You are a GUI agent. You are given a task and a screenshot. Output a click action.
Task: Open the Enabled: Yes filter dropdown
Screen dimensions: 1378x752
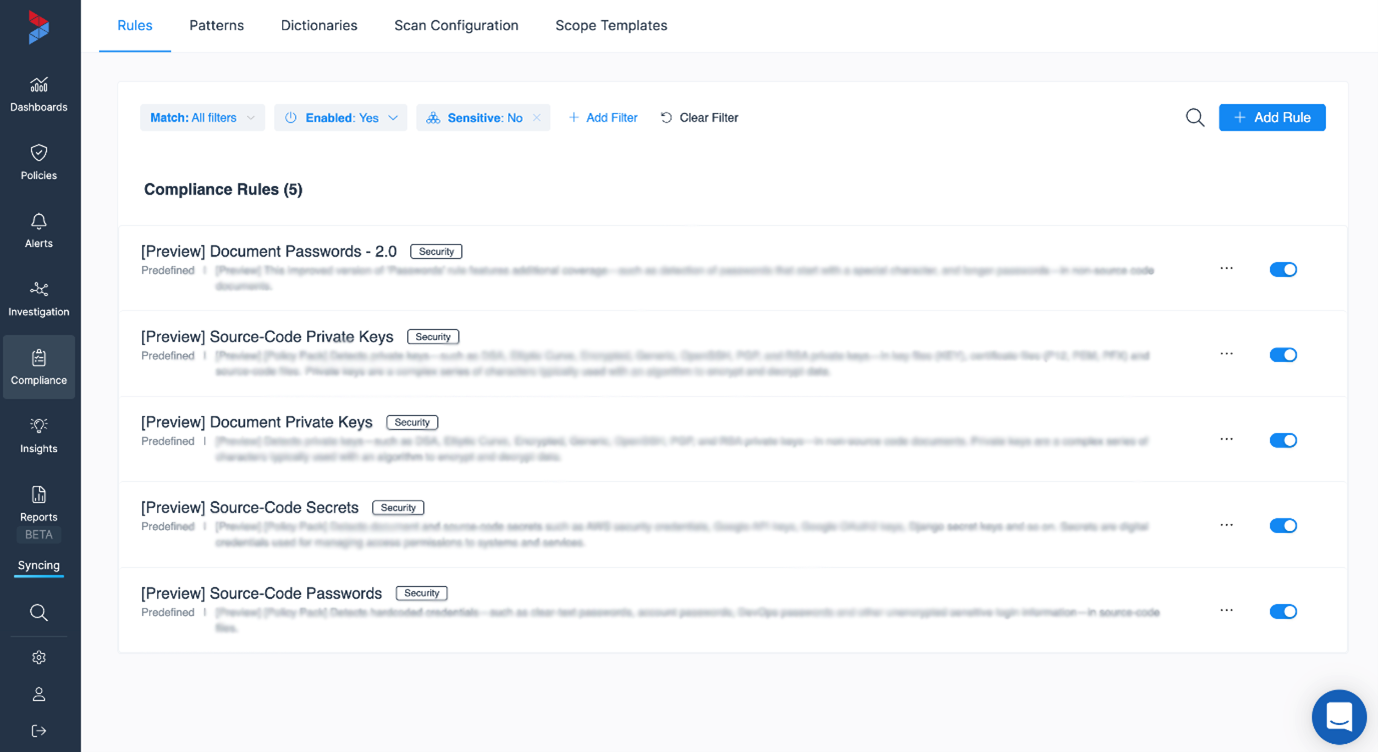[340, 117]
